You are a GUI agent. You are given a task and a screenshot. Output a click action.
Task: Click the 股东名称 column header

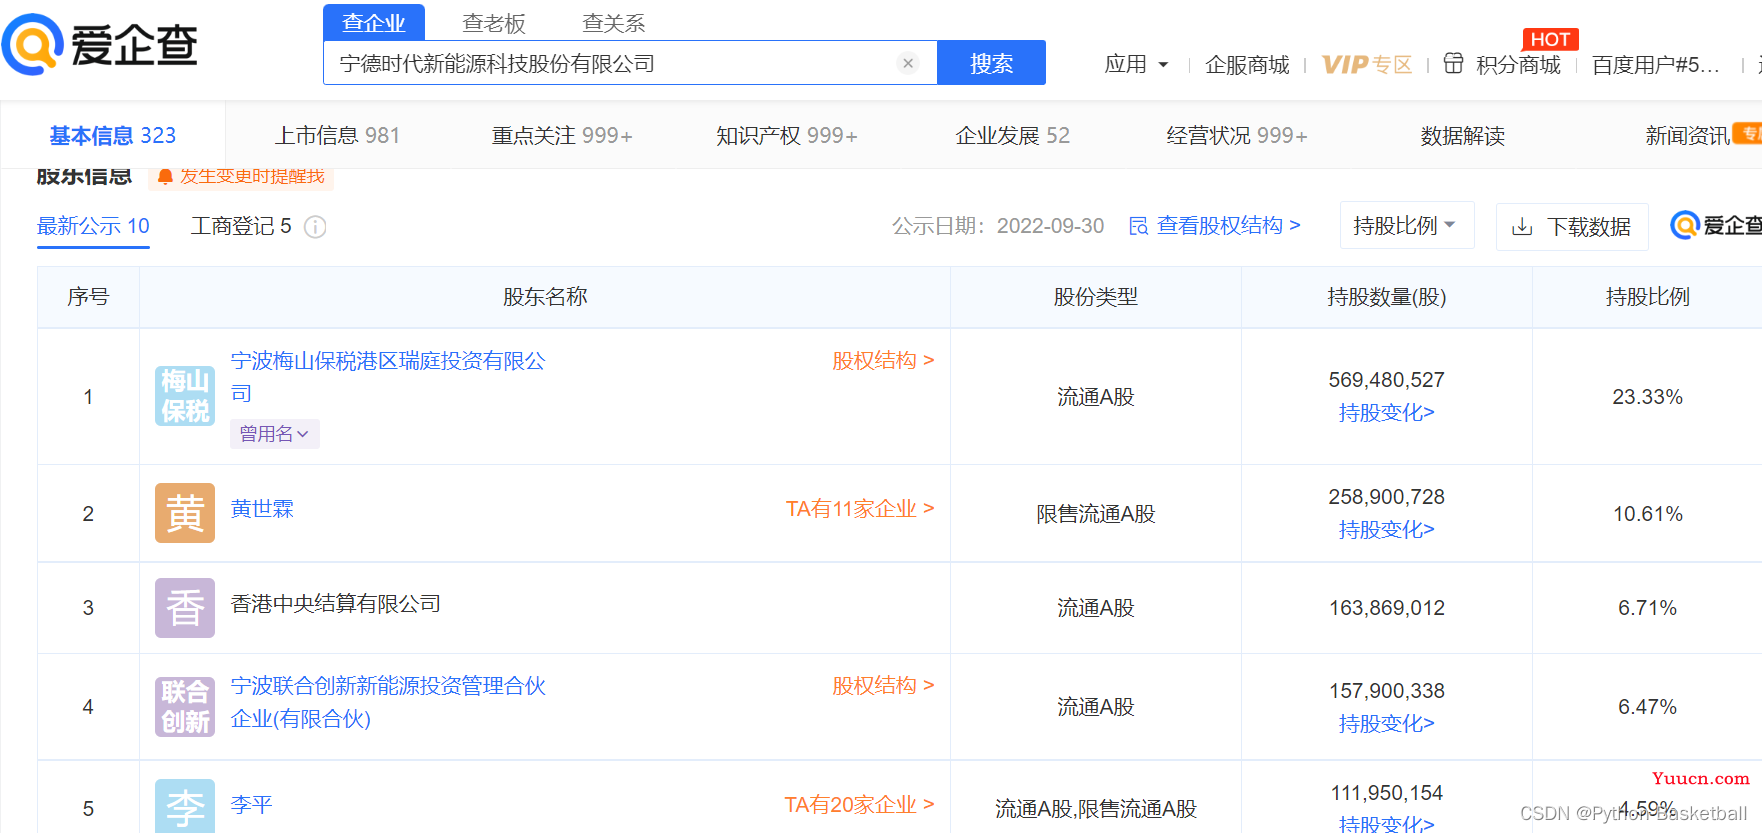(x=545, y=297)
